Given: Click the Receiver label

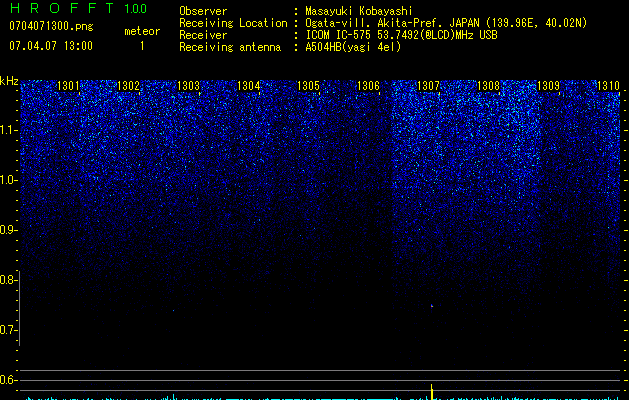Looking at the screenshot, I should pos(203,35).
